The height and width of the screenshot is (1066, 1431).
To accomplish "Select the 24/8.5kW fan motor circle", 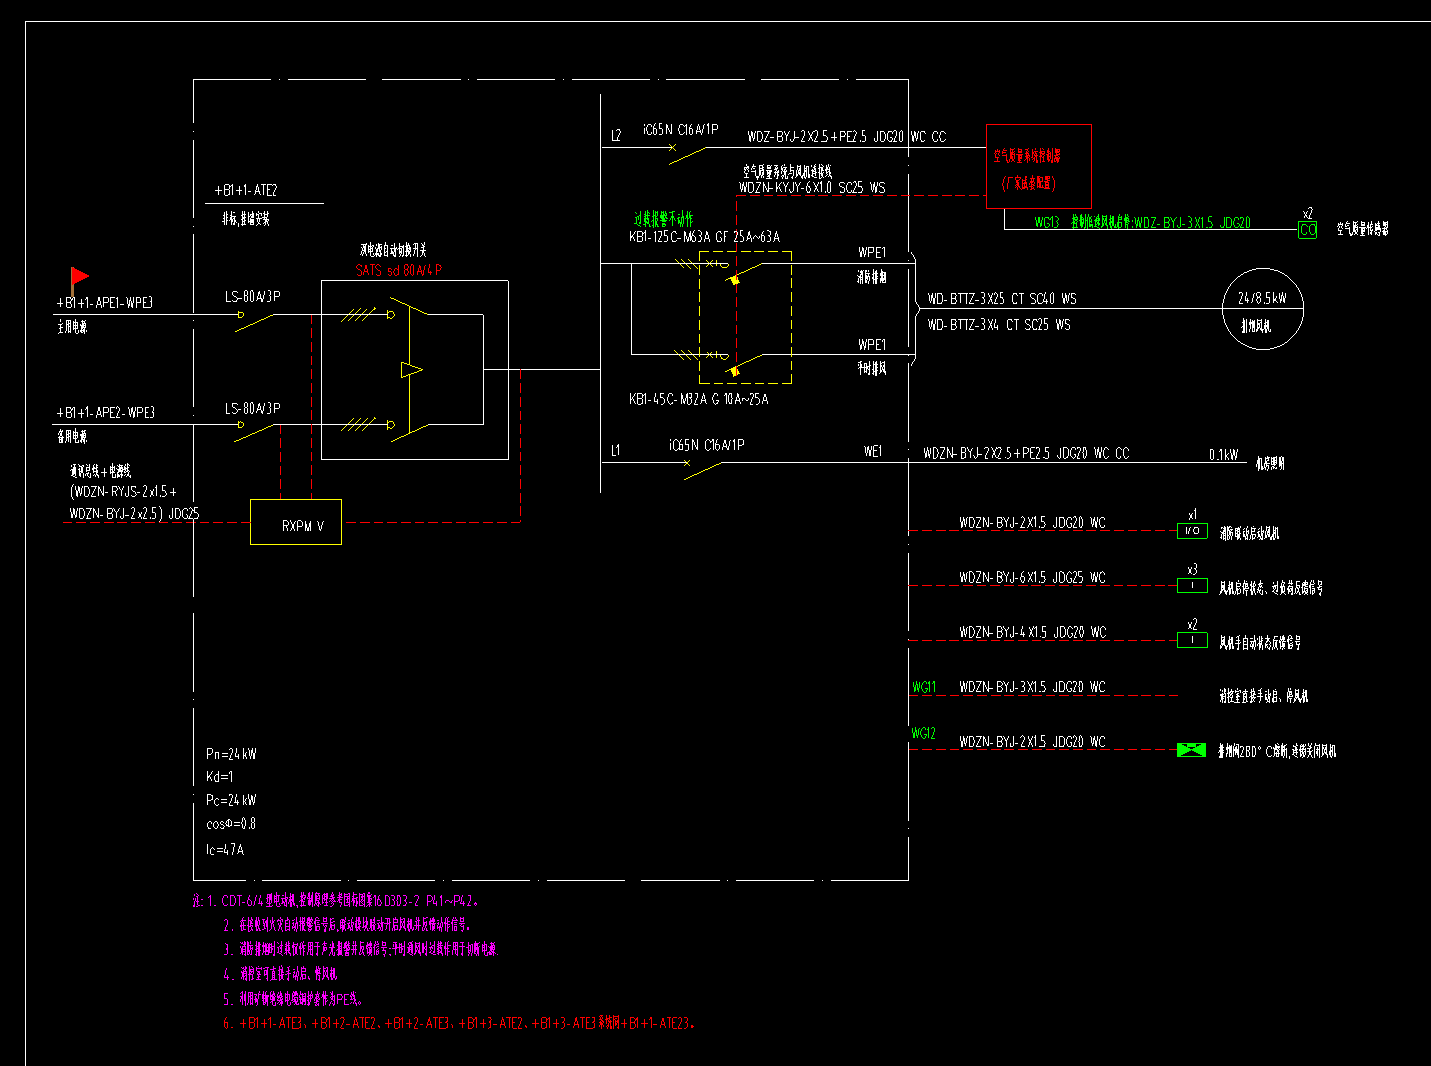I will (x=1263, y=309).
